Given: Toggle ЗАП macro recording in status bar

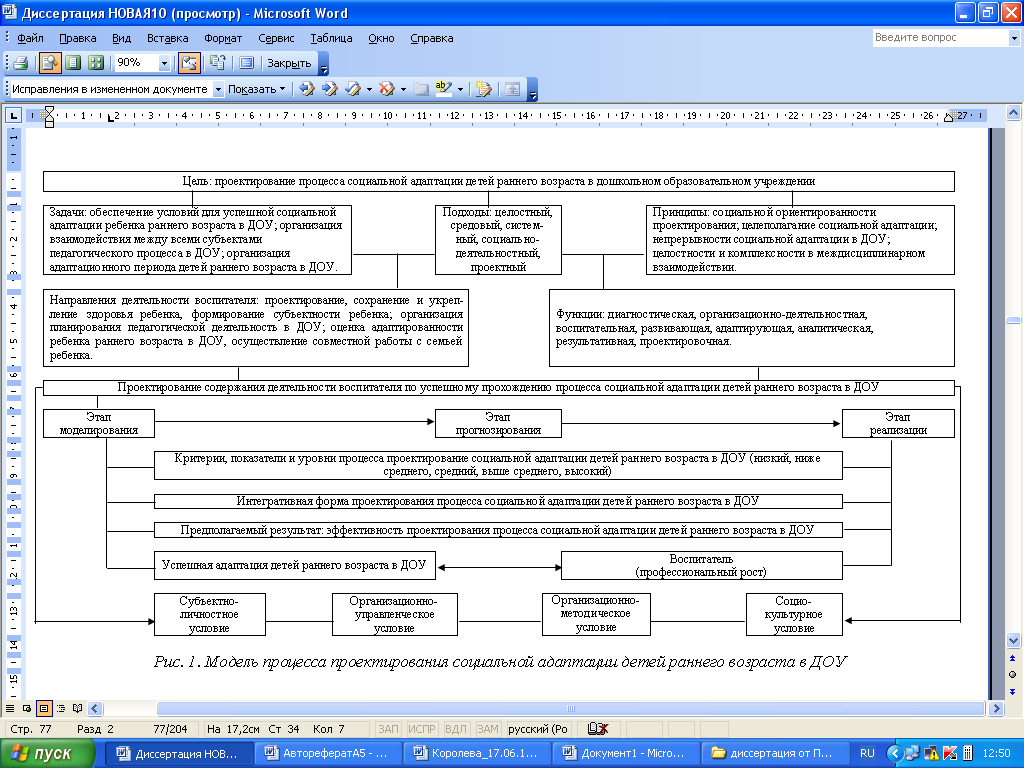Looking at the screenshot, I should click(x=389, y=729).
